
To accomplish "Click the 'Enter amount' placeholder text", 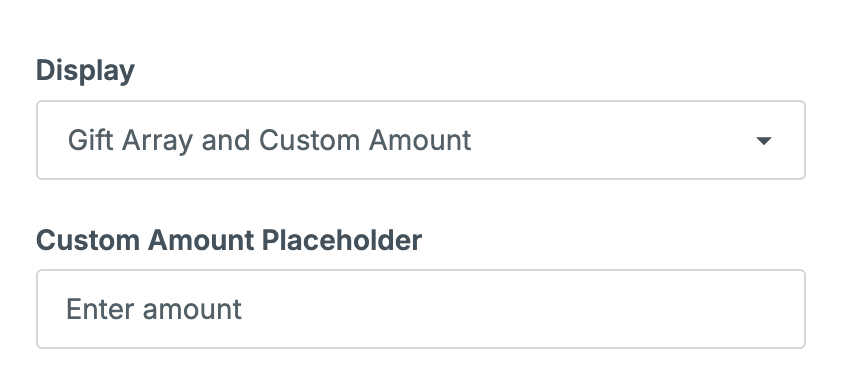I will pos(153,309).
